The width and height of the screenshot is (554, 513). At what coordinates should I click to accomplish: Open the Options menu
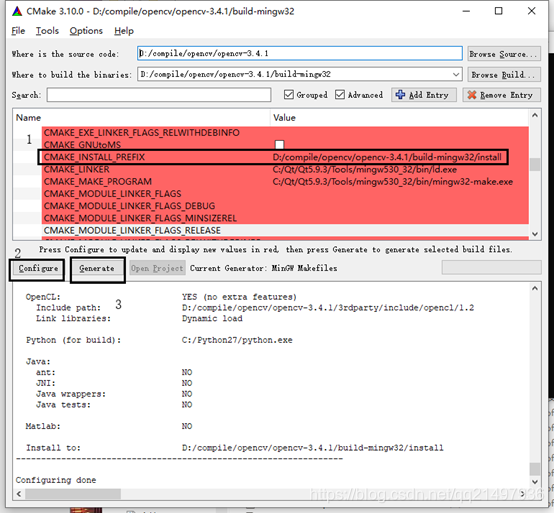[x=86, y=31]
